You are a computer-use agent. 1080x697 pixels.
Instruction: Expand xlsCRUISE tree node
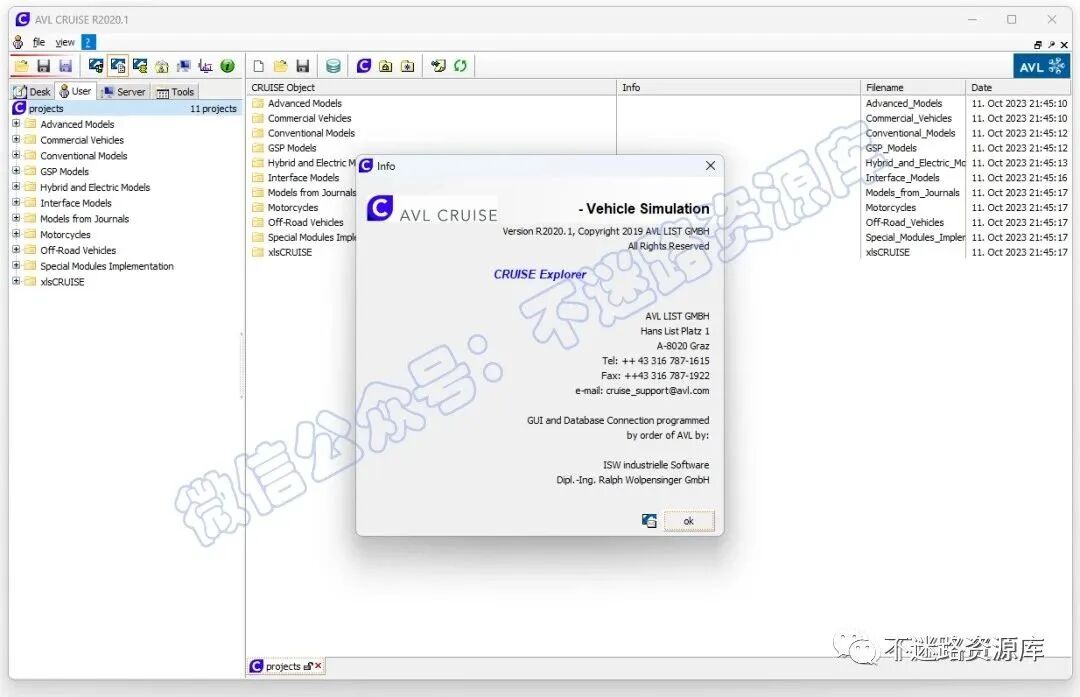pyautogui.click(x=16, y=282)
